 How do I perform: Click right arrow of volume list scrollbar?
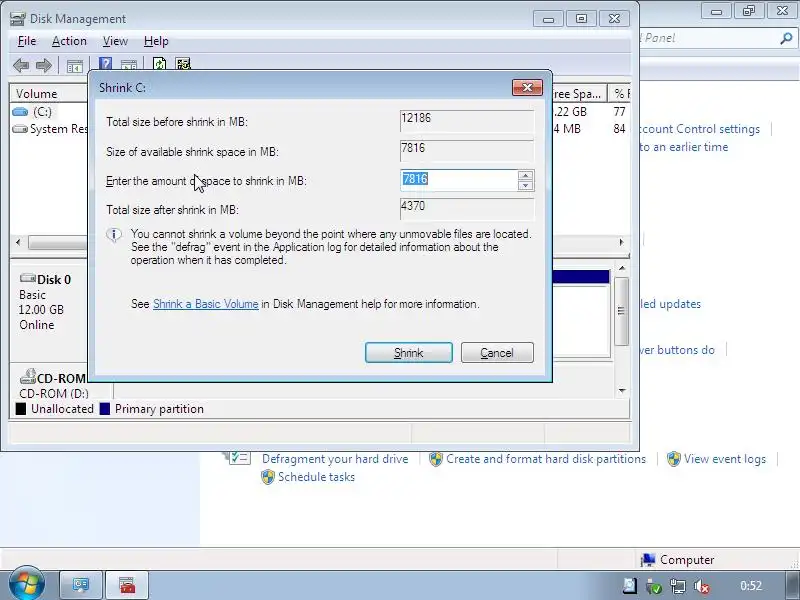point(621,242)
